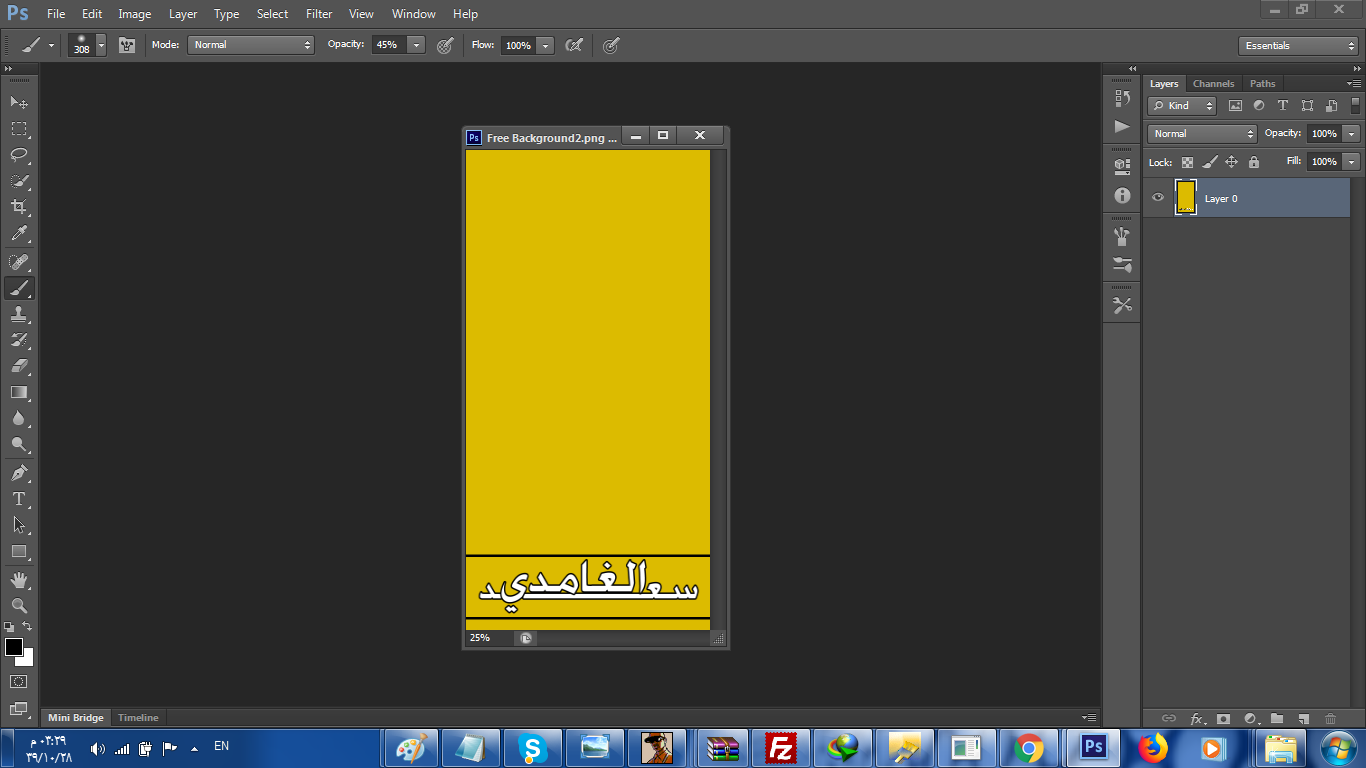Screen dimensions: 1366x768
Task: Select the Crop tool
Action: pos(19,207)
